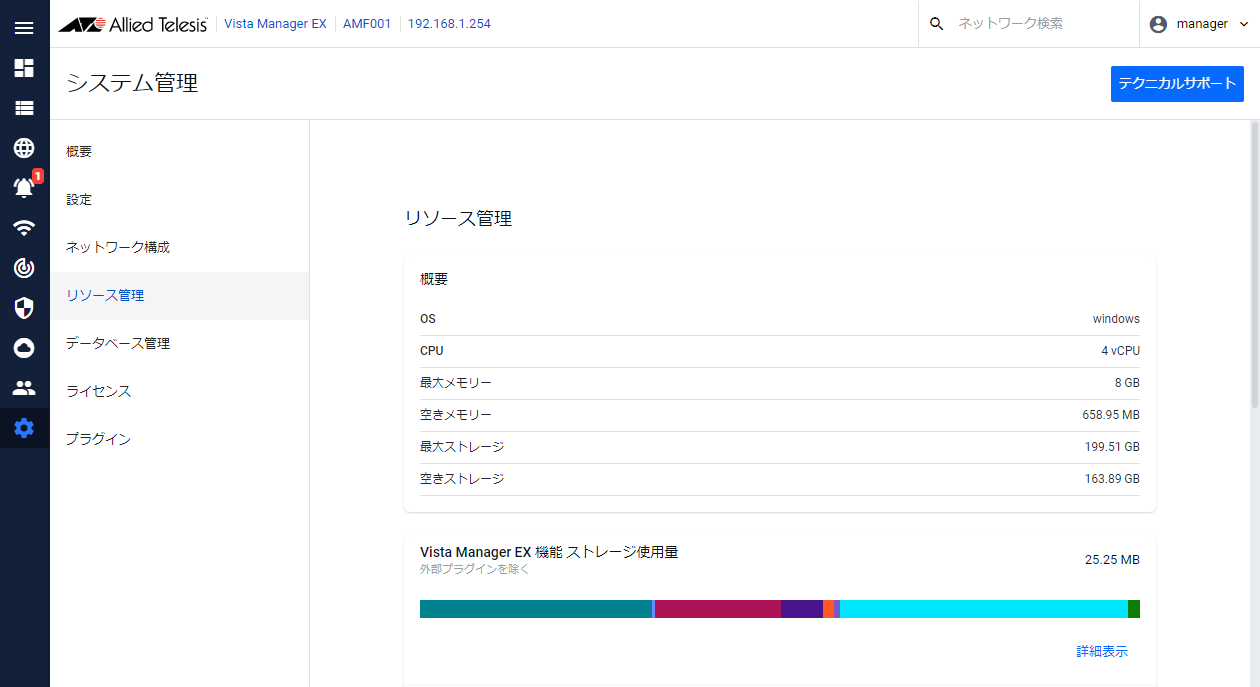The image size is (1260, 687).
Task: Click the settings gear icon
Action: coord(24,428)
